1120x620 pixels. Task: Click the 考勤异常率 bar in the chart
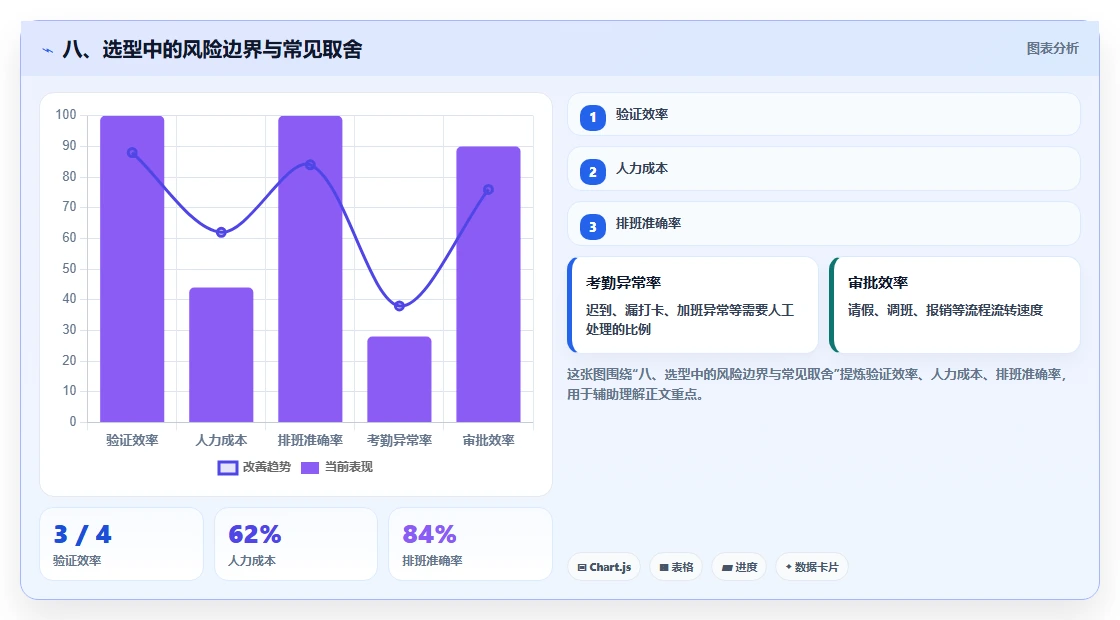point(399,379)
